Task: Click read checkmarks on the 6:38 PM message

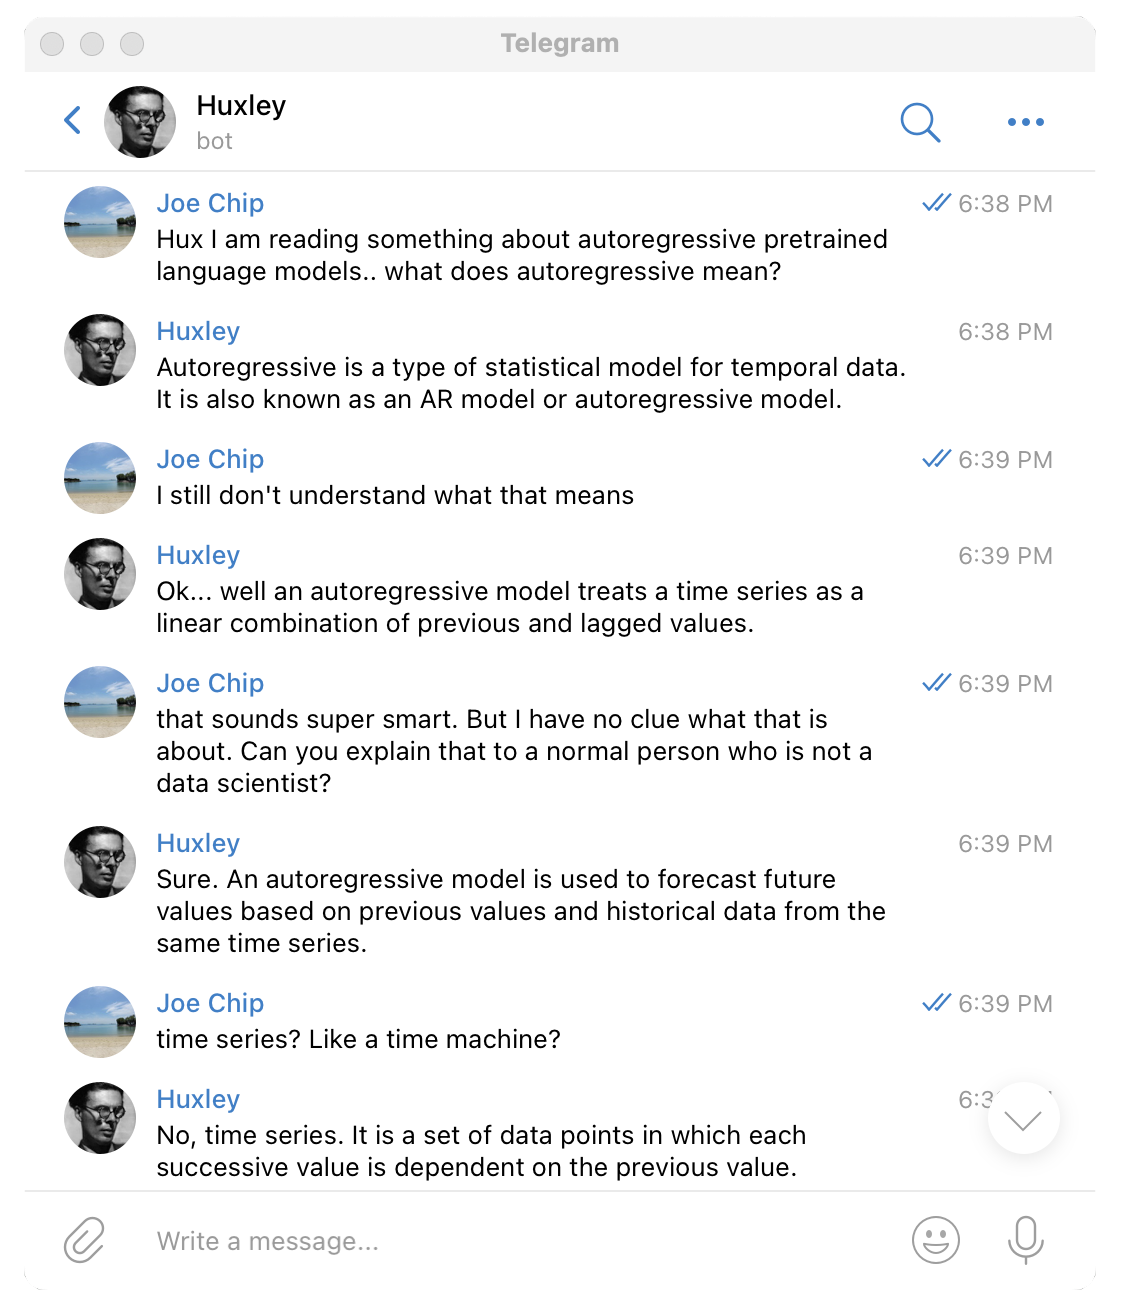Action: pyautogui.click(x=936, y=203)
